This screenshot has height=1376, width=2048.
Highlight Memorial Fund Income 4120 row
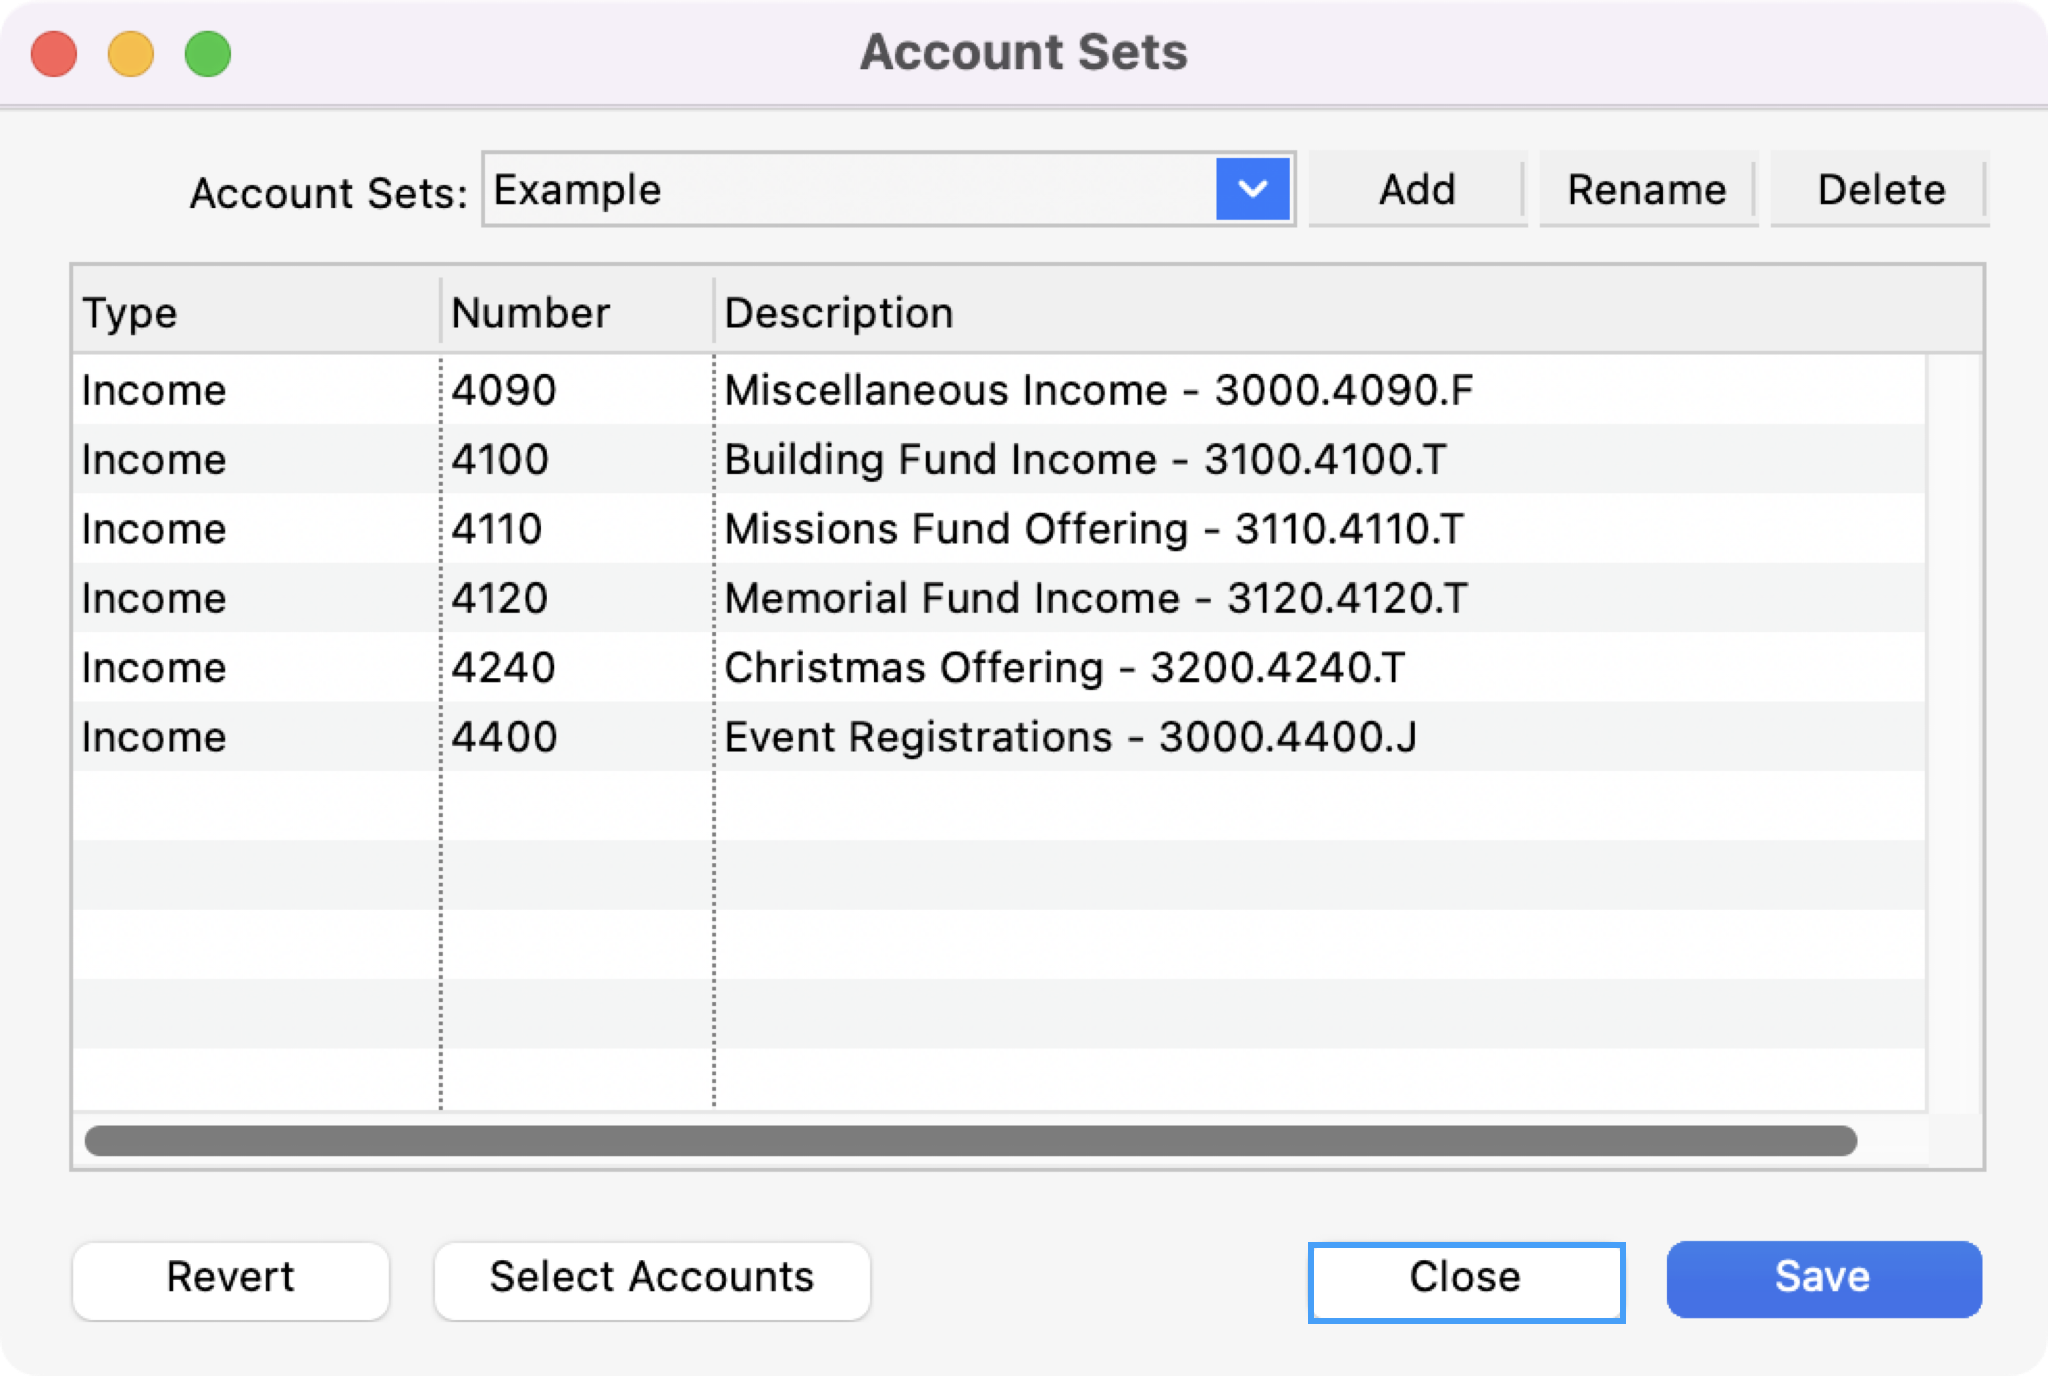click(1000, 598)
